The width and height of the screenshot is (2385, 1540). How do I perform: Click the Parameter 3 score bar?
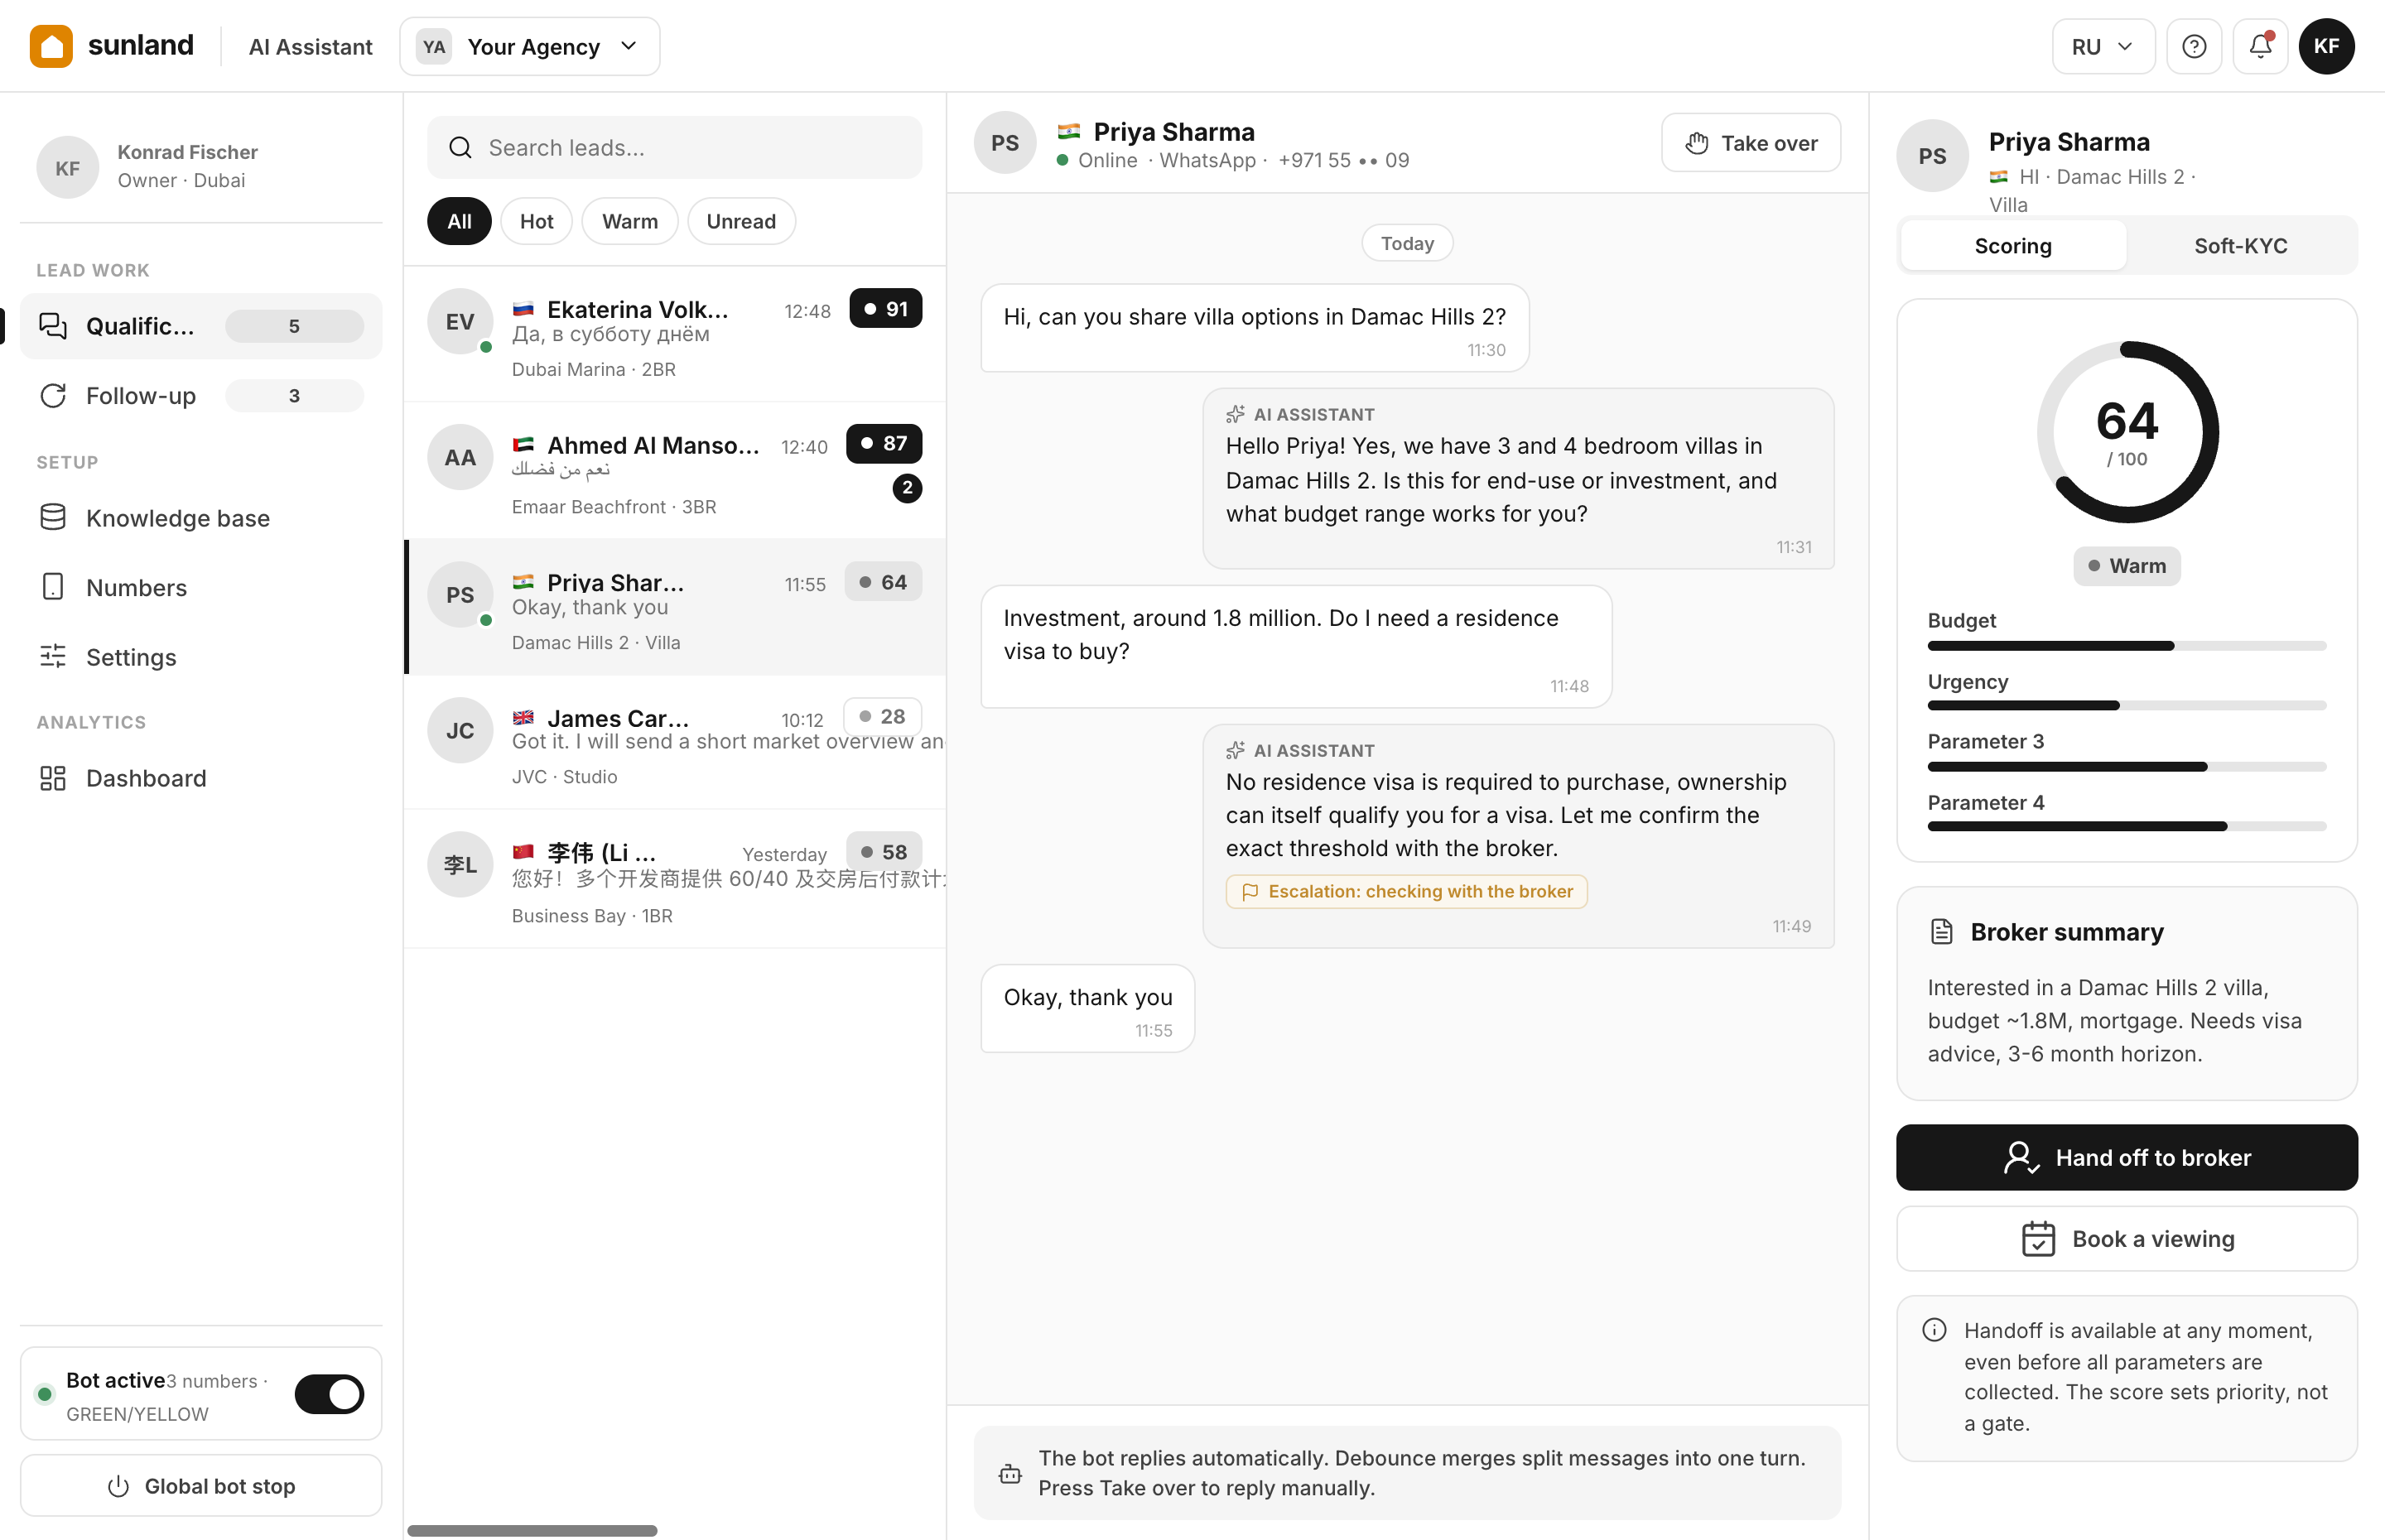tap(2126, 767)
